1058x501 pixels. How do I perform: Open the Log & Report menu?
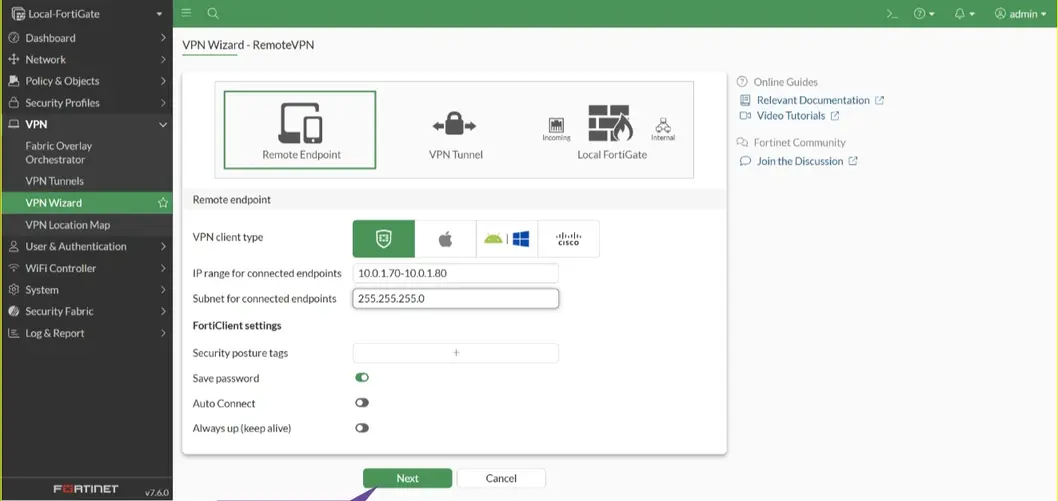point(86,333)
